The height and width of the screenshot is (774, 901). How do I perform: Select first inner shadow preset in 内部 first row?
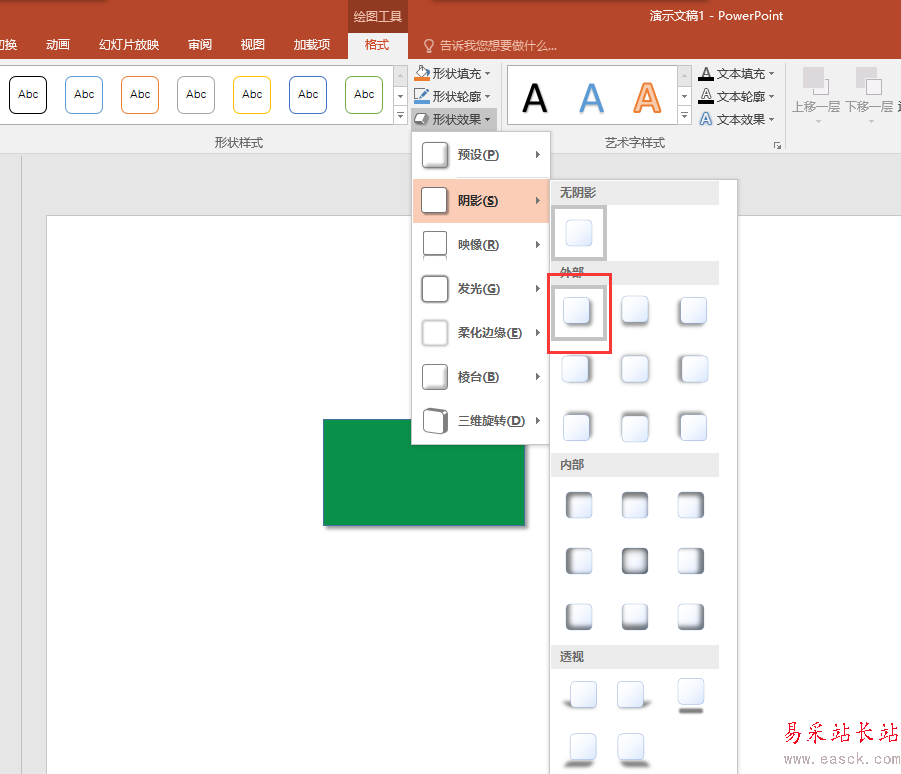[579, 506]
